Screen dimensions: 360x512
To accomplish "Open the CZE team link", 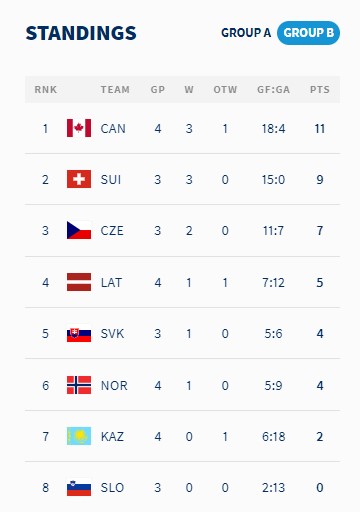I will (x=112, y=230).
